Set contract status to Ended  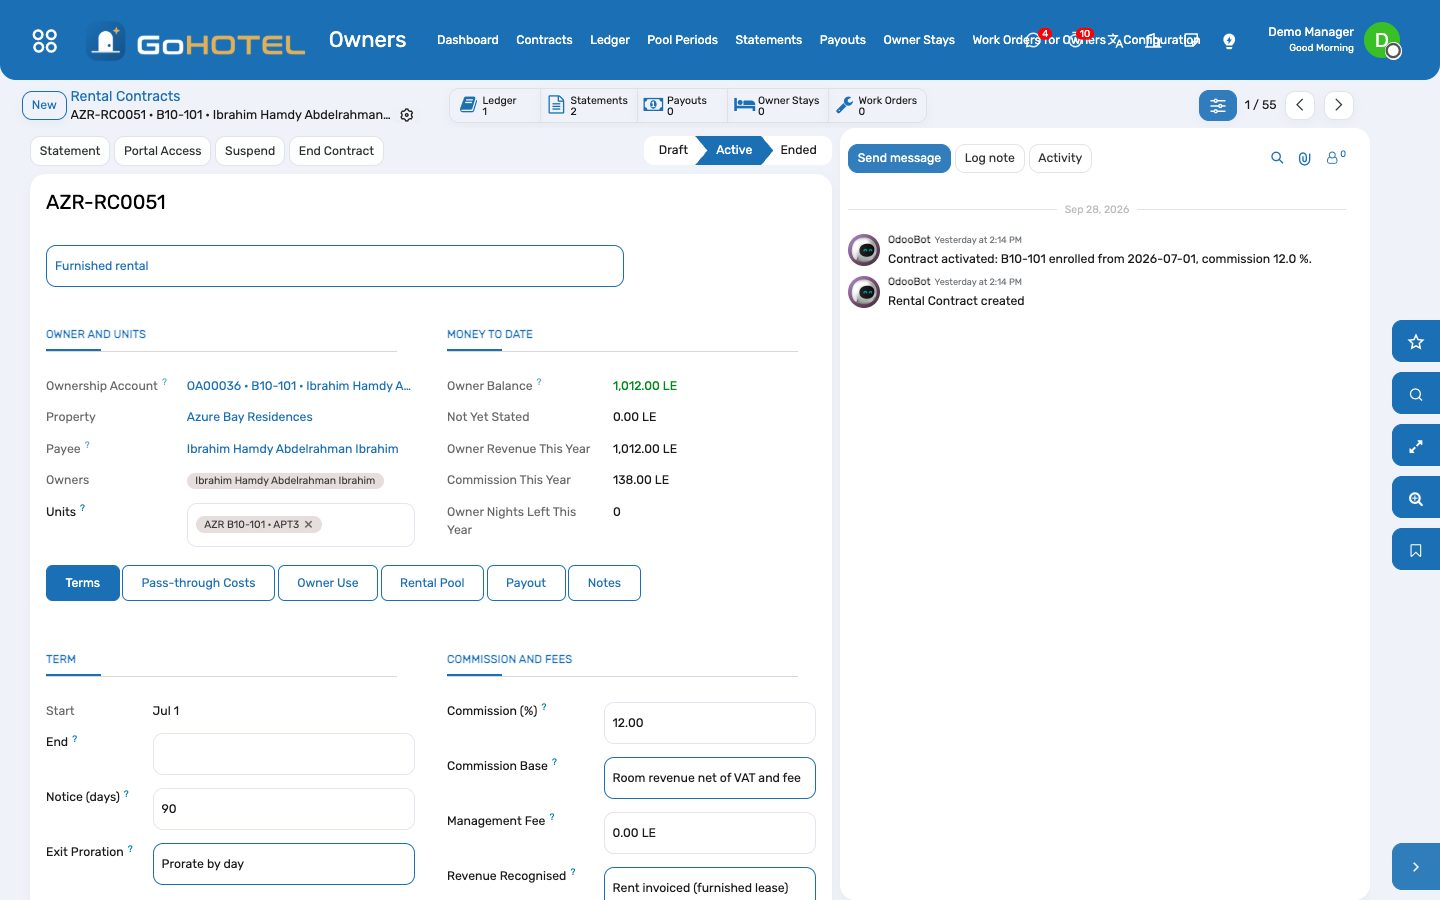pyautogui.click(x=798, y=150)
